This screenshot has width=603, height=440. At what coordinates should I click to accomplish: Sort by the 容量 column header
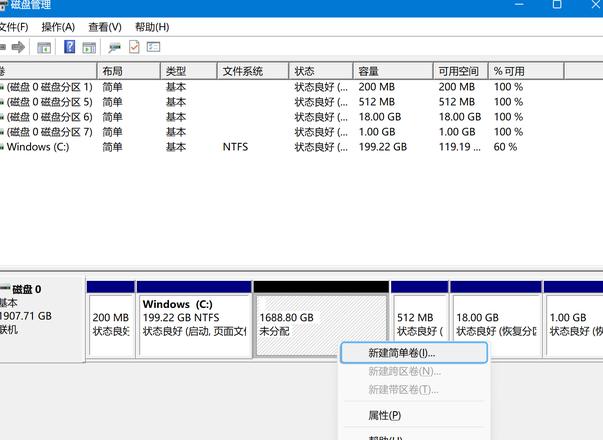coord(393,71)
